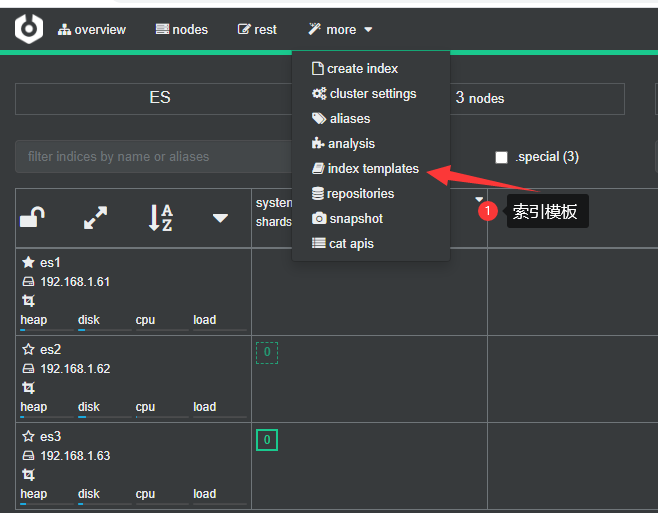Click the disk drive icon beside 192.168.1.63
The height and width of the screenshot is (513, 658).
pos(28,455)
